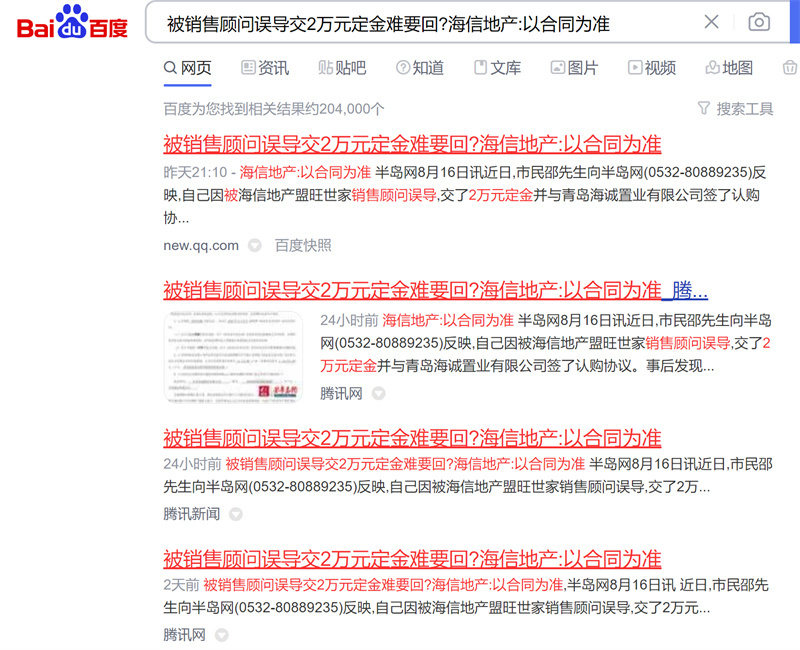Image resolution: width=800 pixels, height=650 pixels.
Task: Open the result title ending in 腾...
Action: [x=435, y=291]
